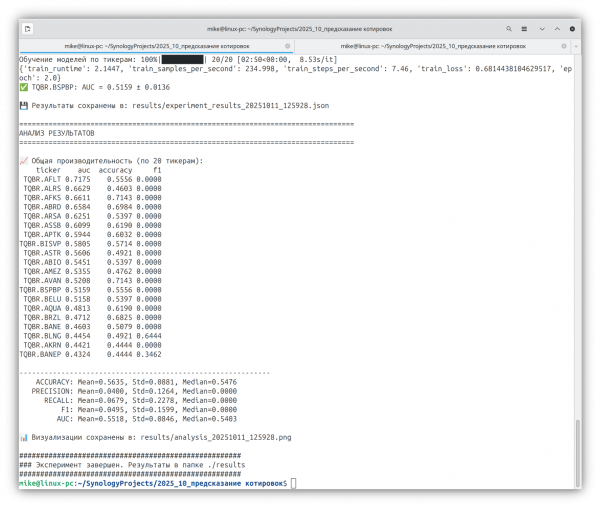Open the terminal hamburger menu
The width and height of the screenshot is (600, 508).
522,31
